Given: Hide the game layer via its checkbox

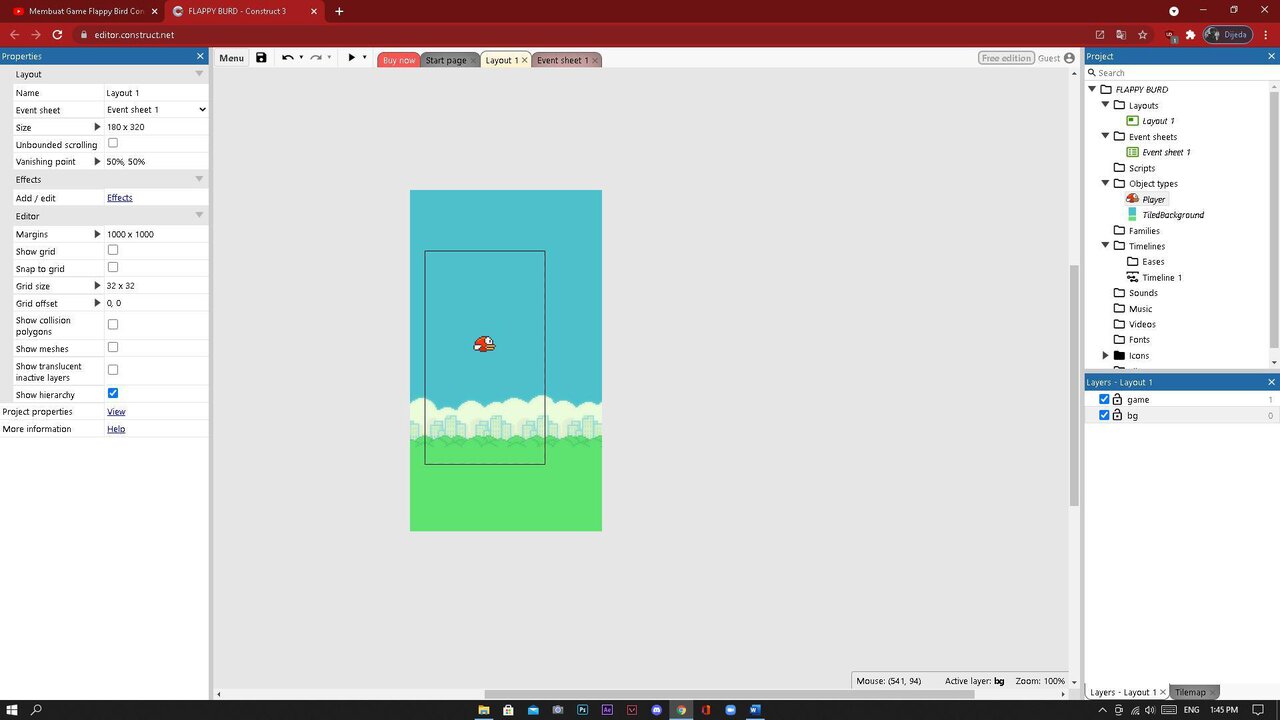Looking at the screenshot, I should point(1104,399).
